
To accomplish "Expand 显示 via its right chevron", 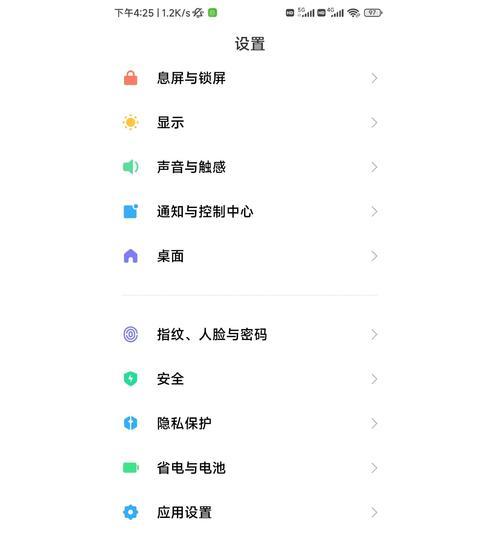I will coord(374,122).
